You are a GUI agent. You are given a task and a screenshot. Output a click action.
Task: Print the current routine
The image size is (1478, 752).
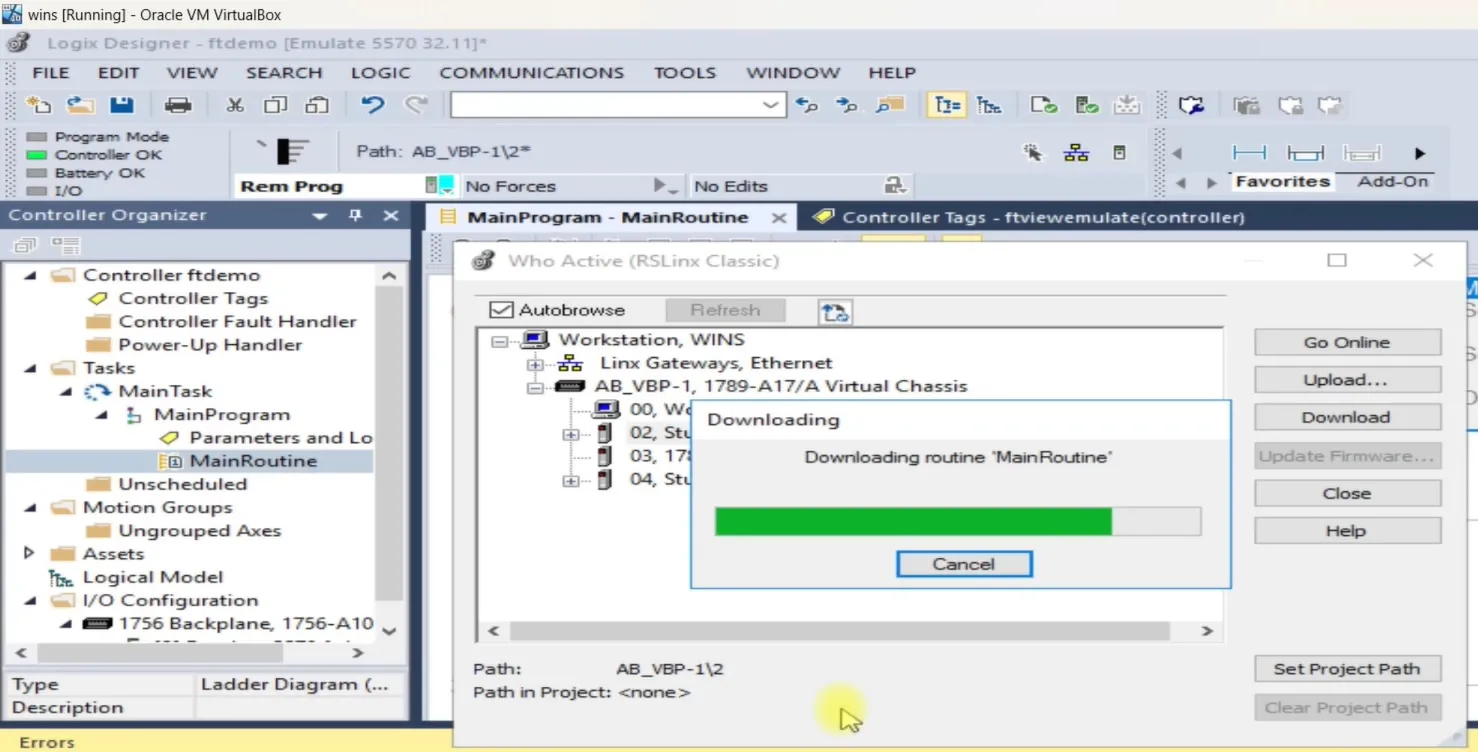[178, 104]
